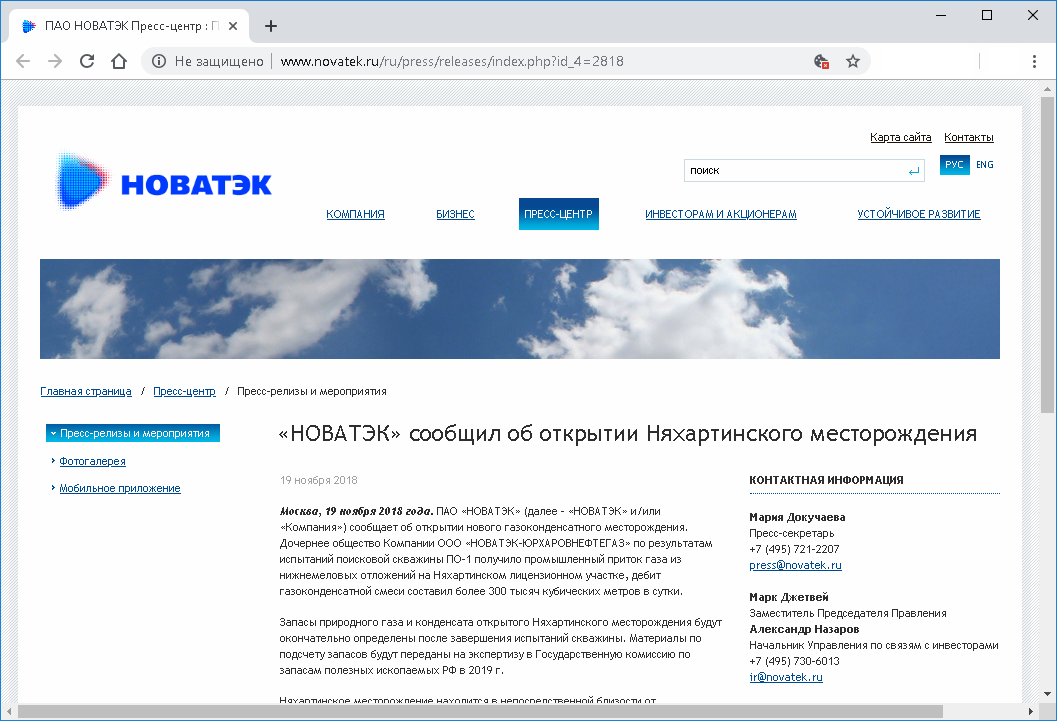
Task: Open the КОМПАНИЯ menu
Action: (x=355, y=214)
